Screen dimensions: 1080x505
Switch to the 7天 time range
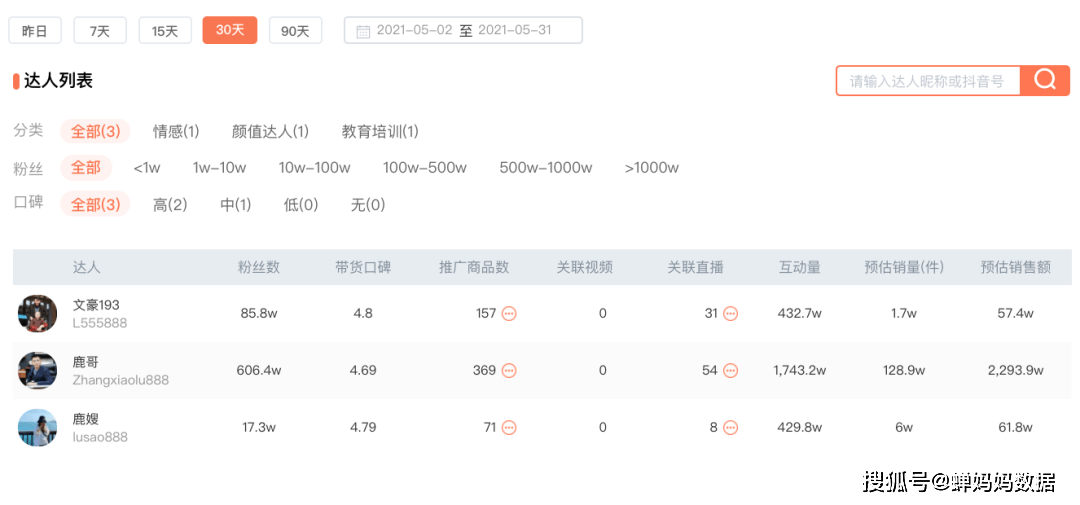tap(100, 31)
